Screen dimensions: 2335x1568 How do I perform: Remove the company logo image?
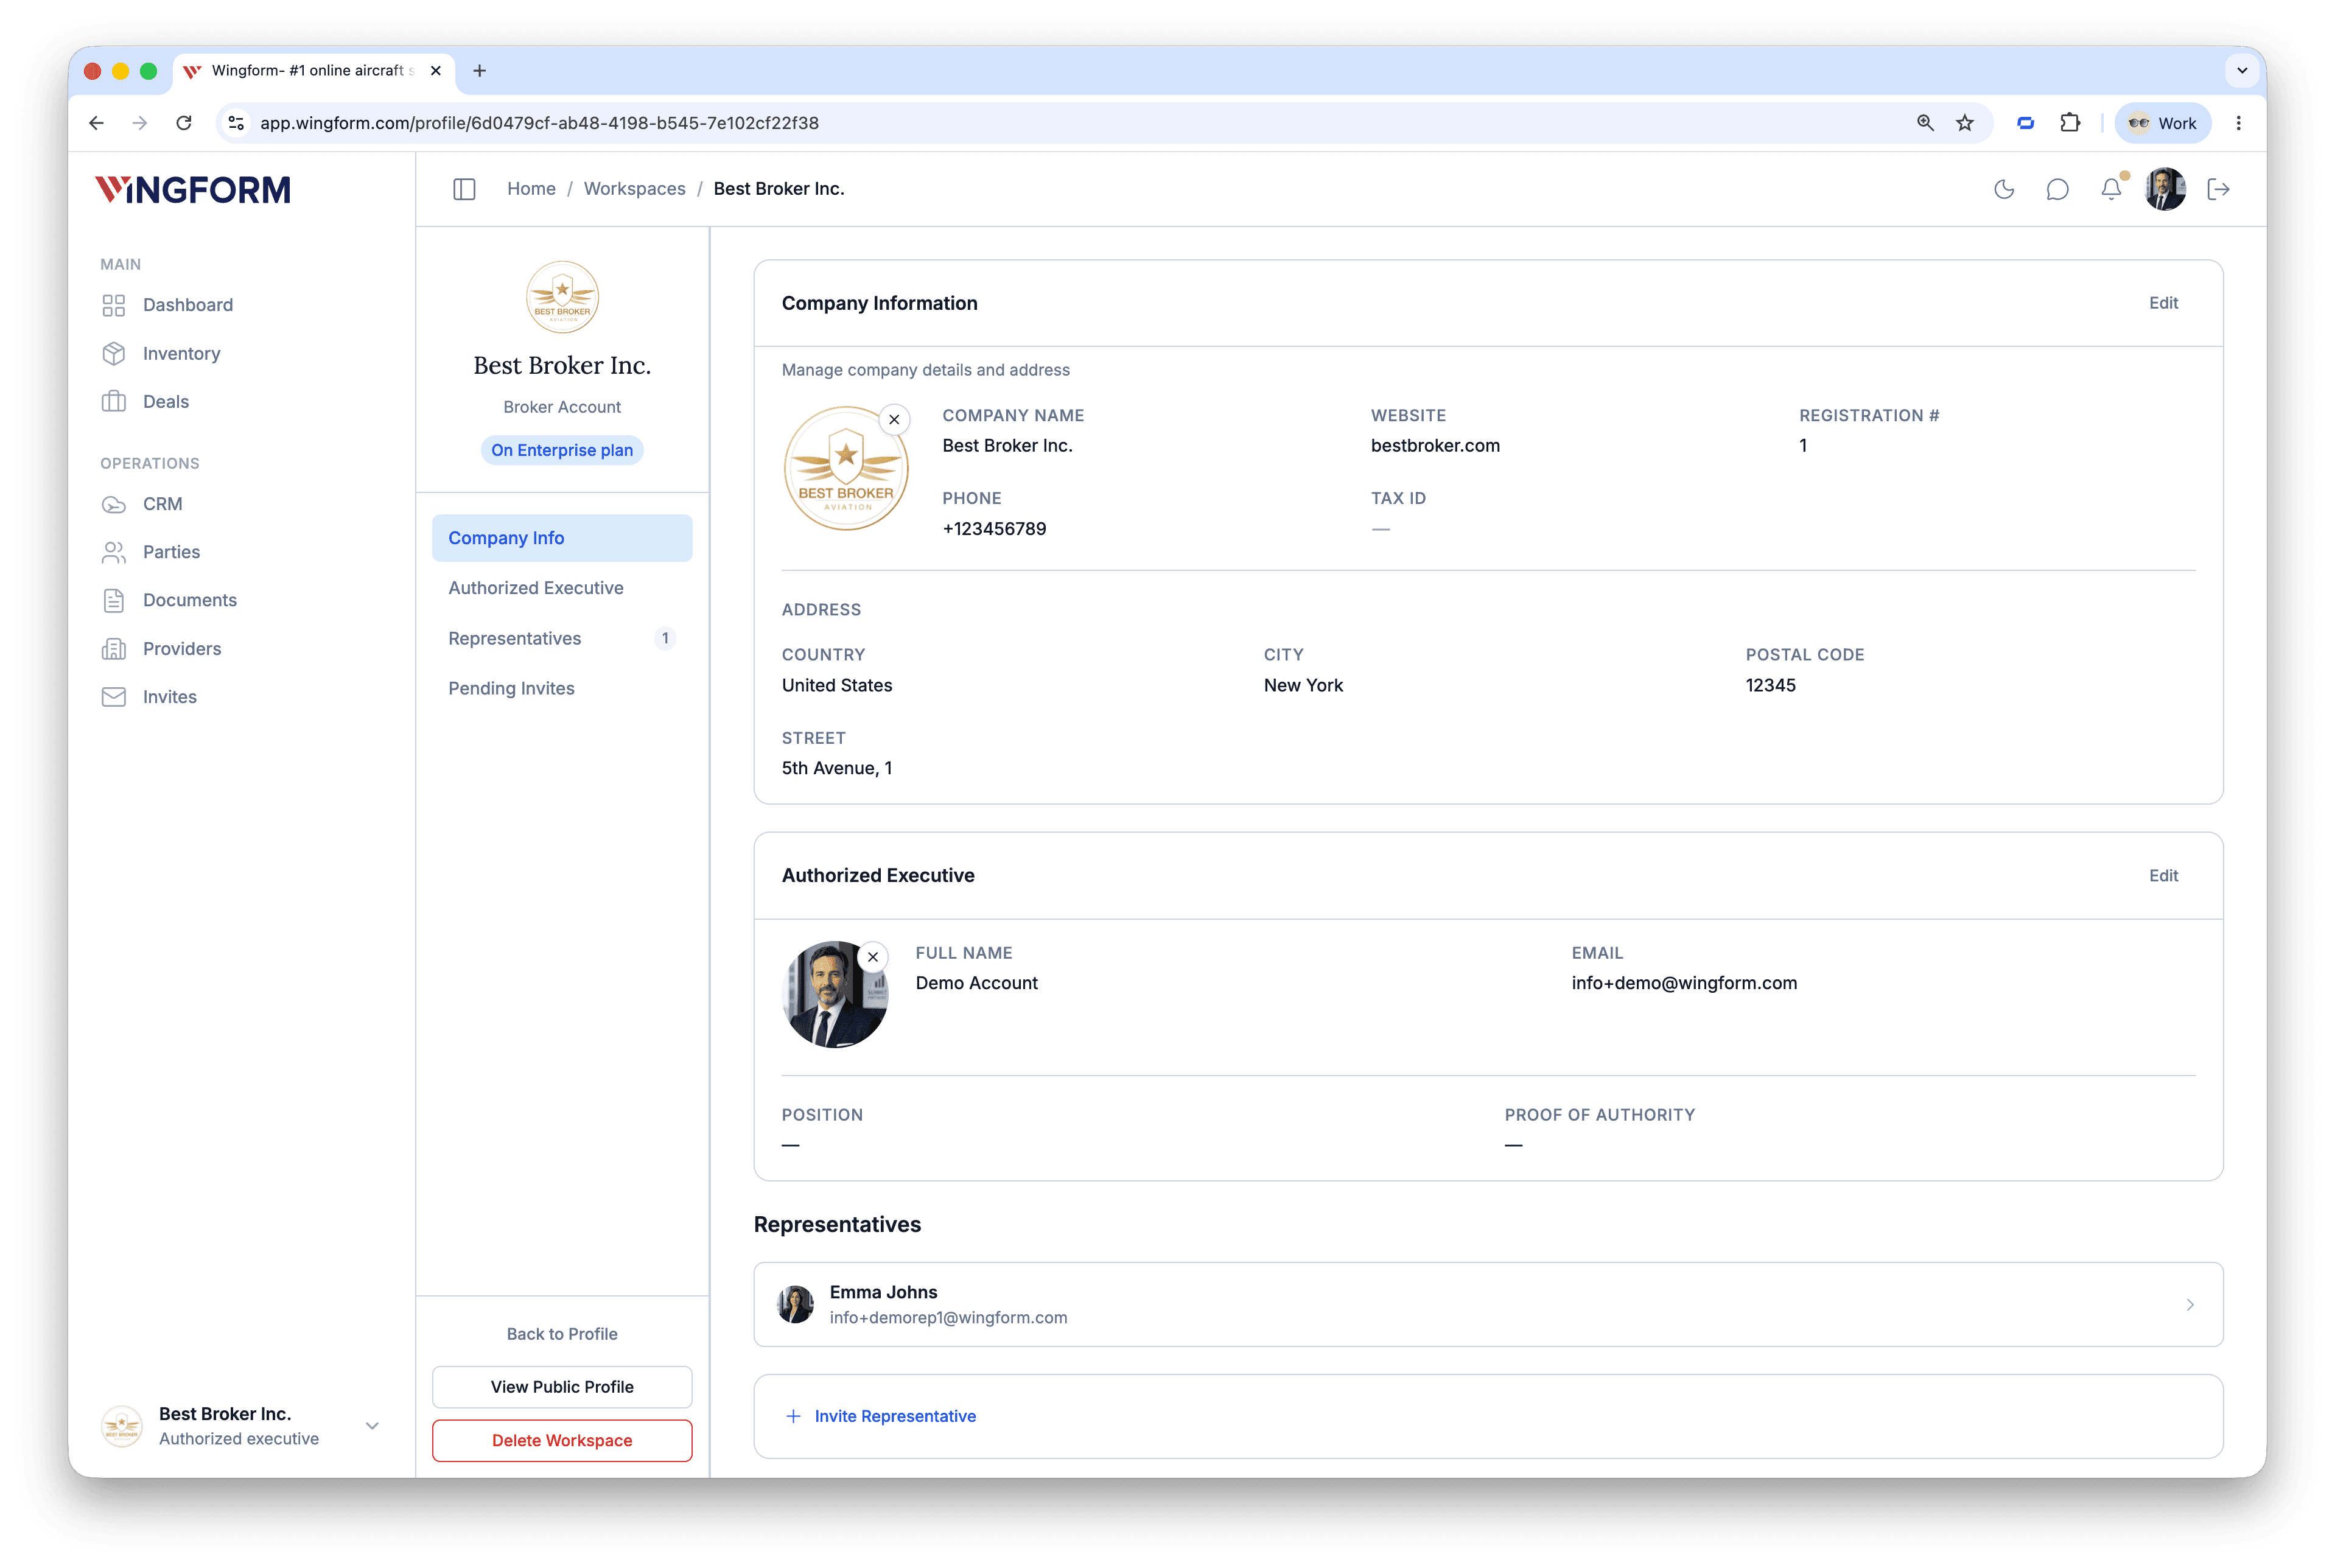[x=894, y=420]
